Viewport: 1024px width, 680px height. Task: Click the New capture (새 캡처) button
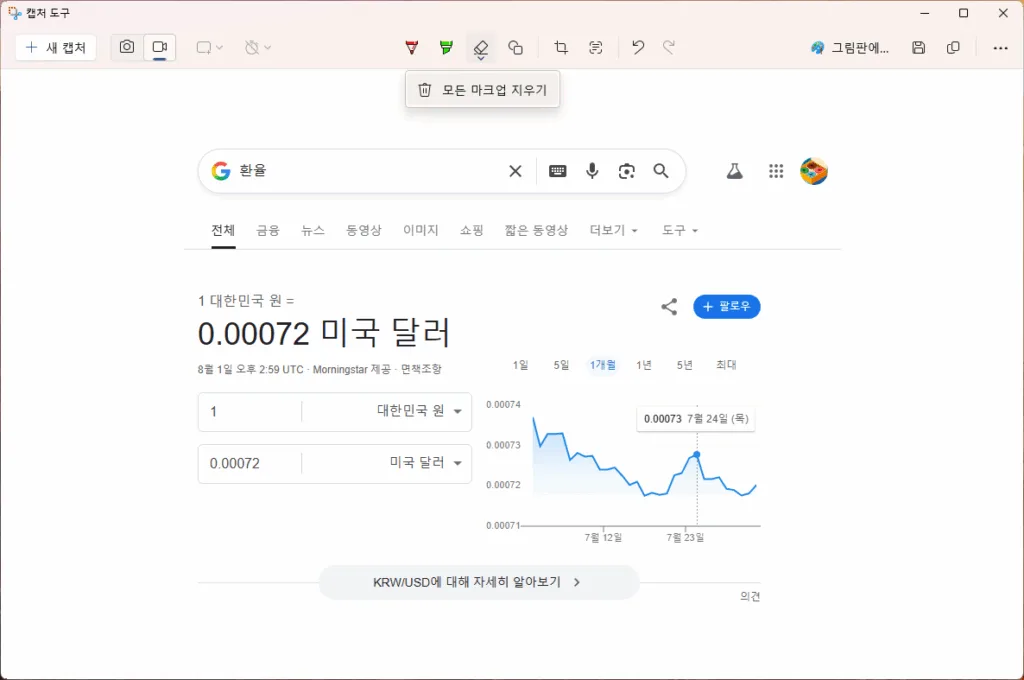(56, 48)
